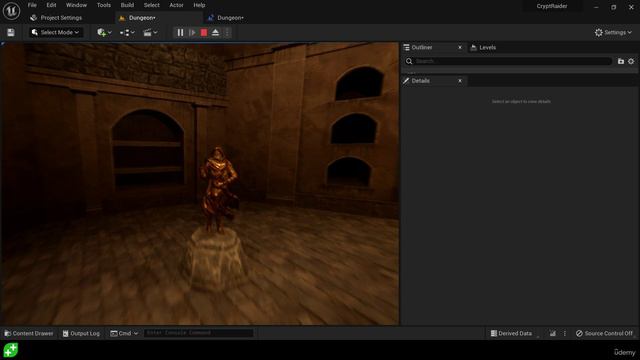
Task: Open the Derived Data menu
Action: (x=511, y=333)
